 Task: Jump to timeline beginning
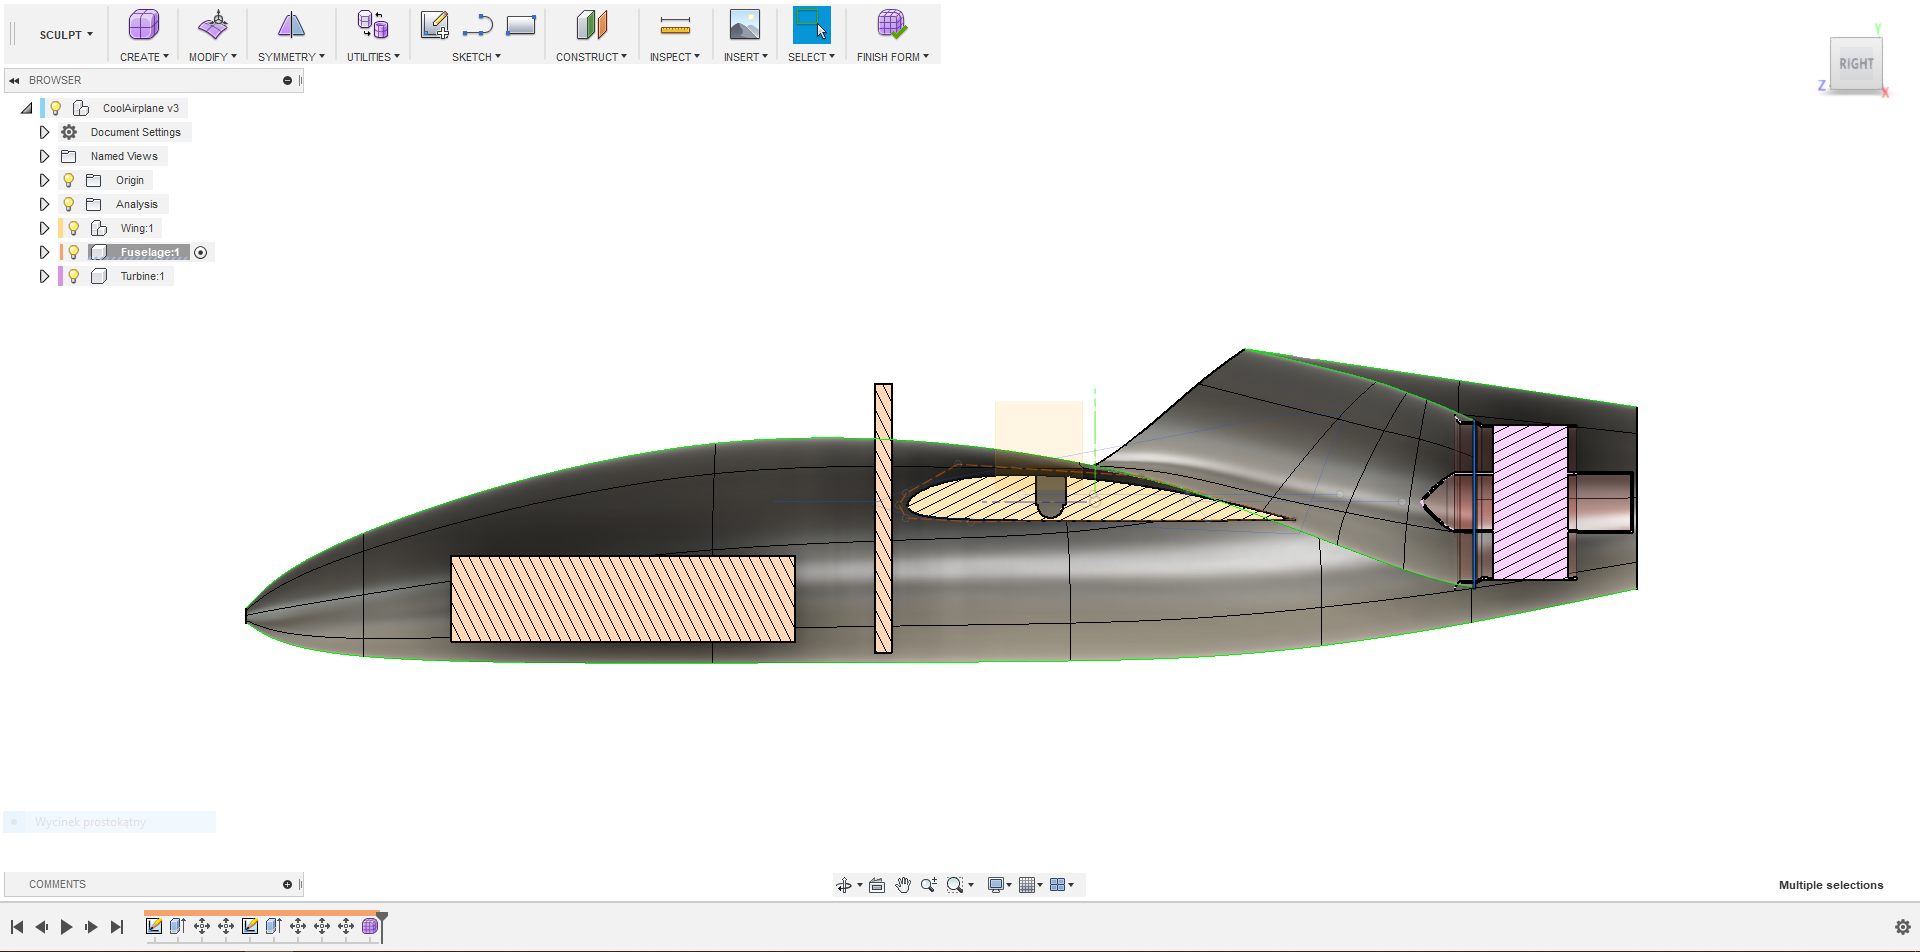click(17, 927)
